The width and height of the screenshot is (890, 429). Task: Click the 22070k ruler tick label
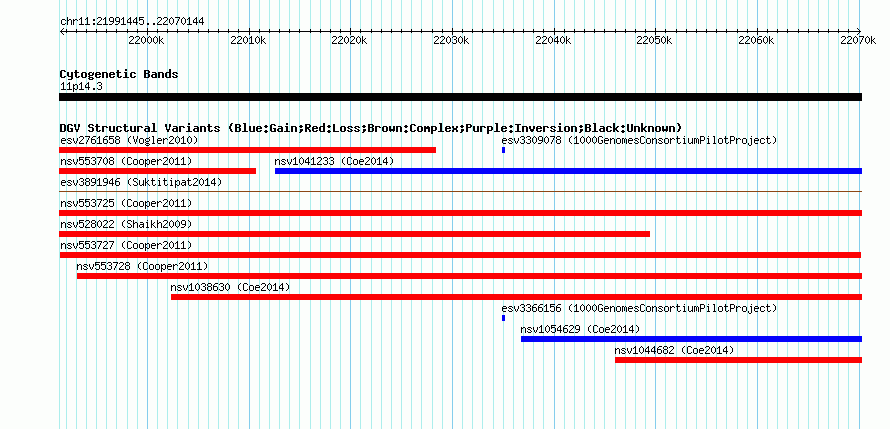coord(858,40)
